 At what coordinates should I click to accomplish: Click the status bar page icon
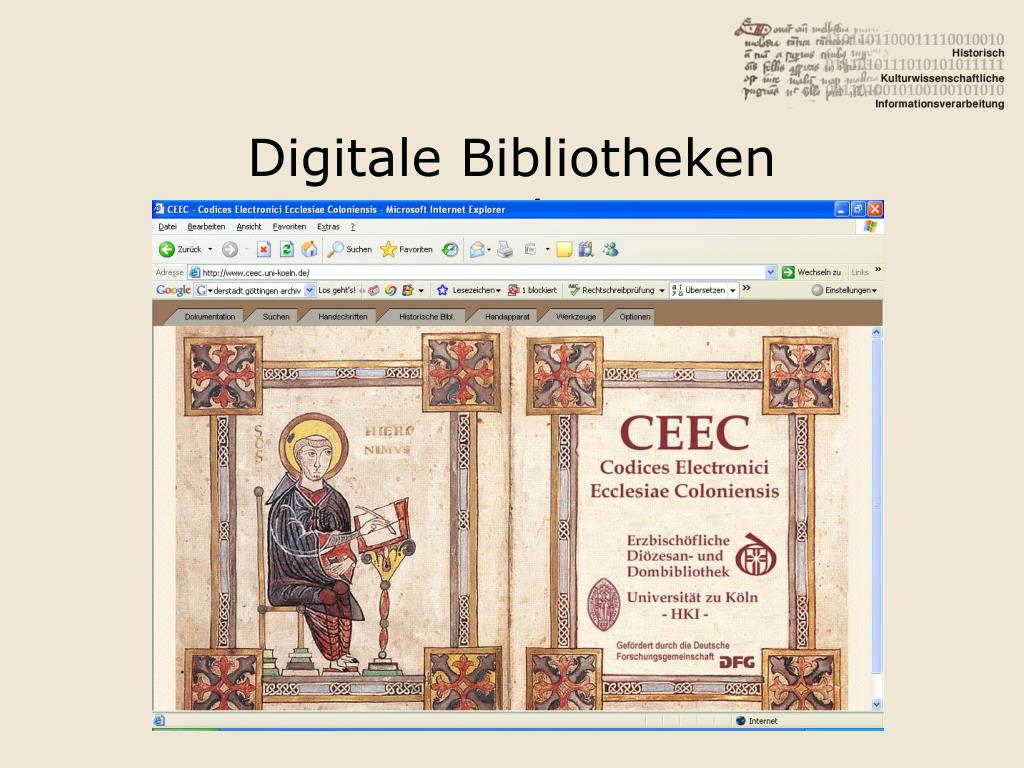pos(159,720)
